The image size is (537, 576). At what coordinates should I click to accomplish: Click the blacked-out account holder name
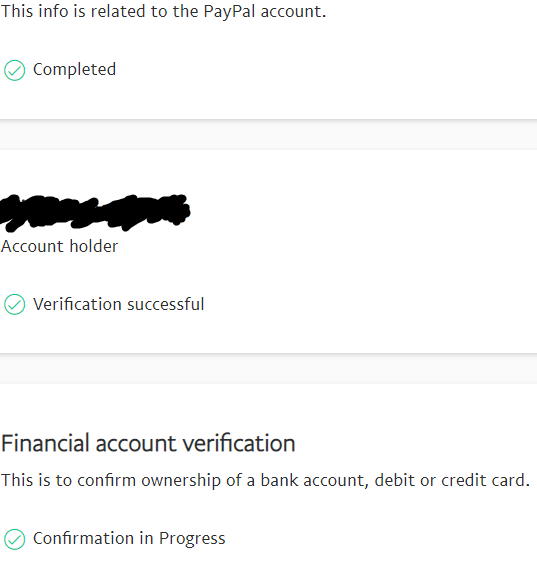95,213
